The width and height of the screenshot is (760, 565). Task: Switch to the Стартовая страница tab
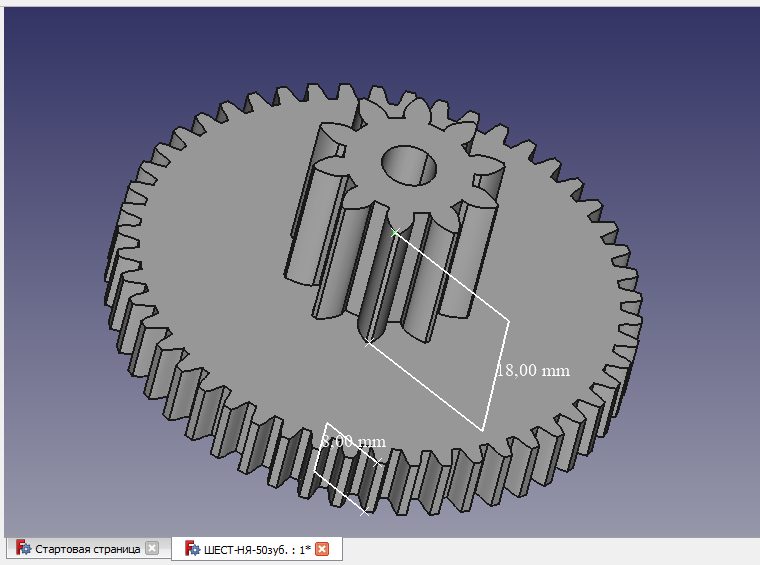tap(88, 549)
